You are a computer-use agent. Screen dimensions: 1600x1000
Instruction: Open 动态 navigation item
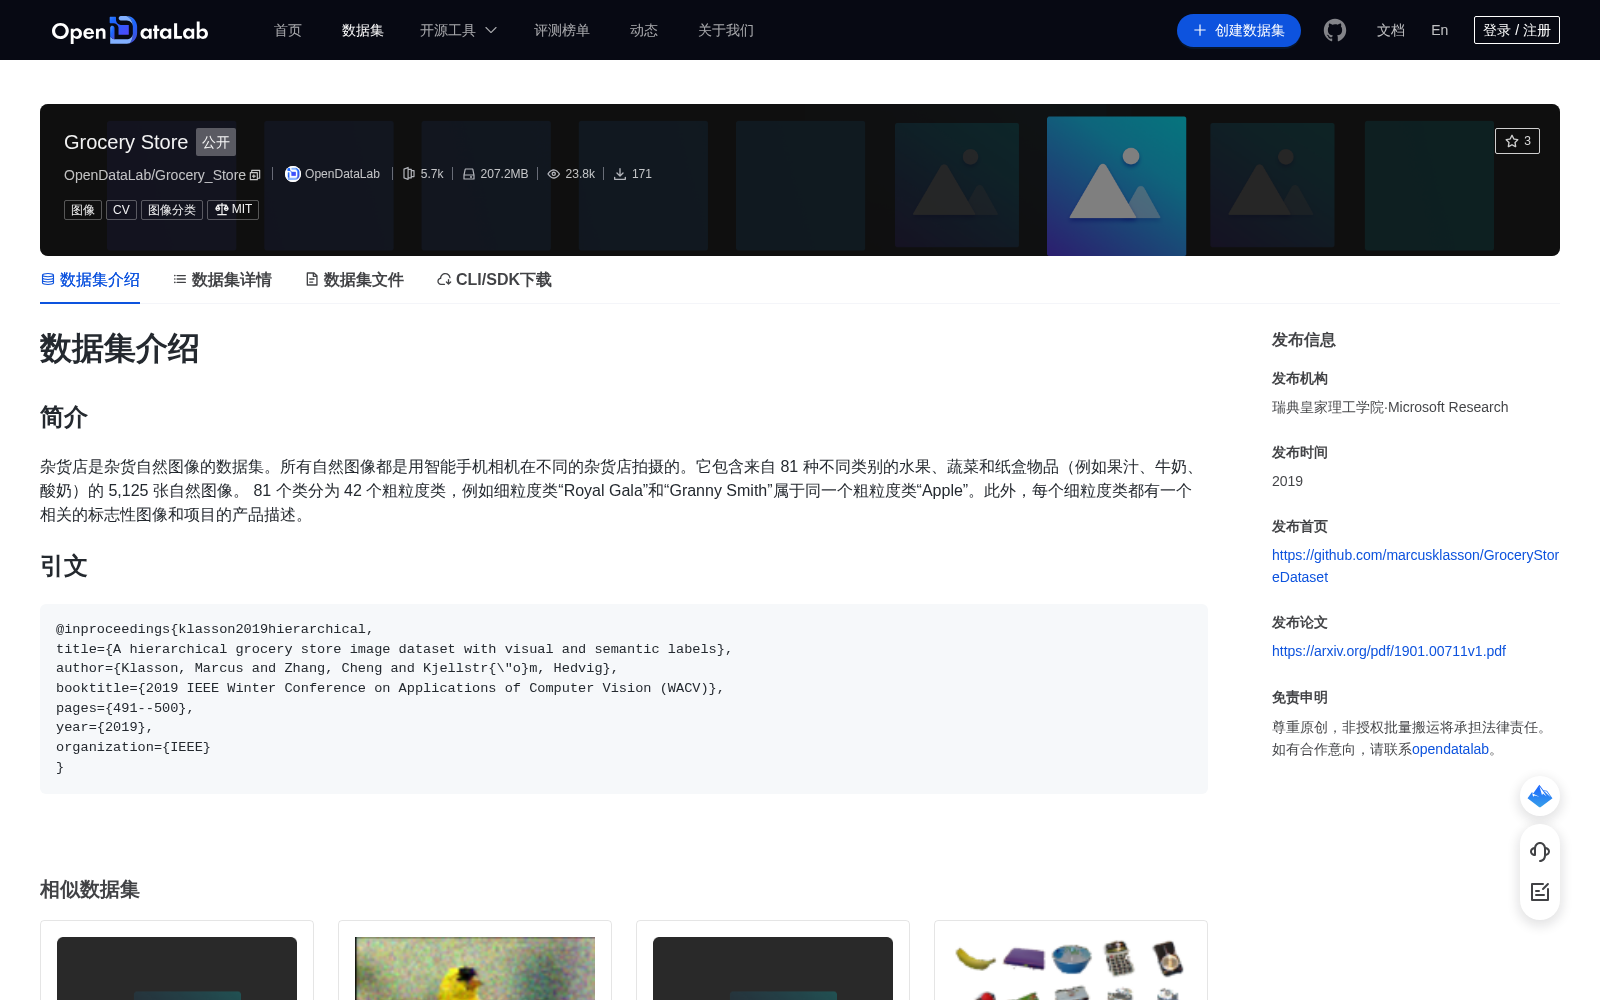[x=644, y=30]
